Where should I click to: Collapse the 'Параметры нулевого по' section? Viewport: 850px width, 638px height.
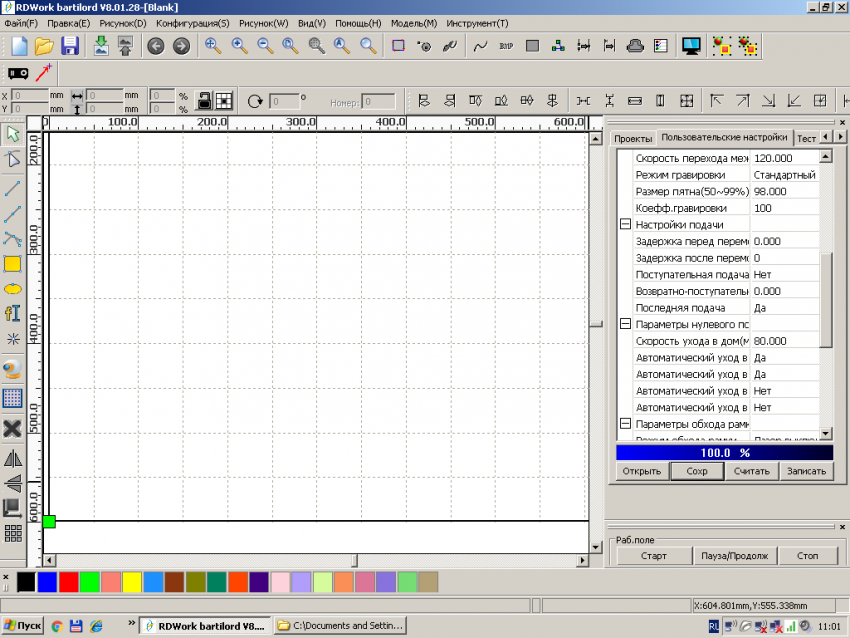pos(626,324)
